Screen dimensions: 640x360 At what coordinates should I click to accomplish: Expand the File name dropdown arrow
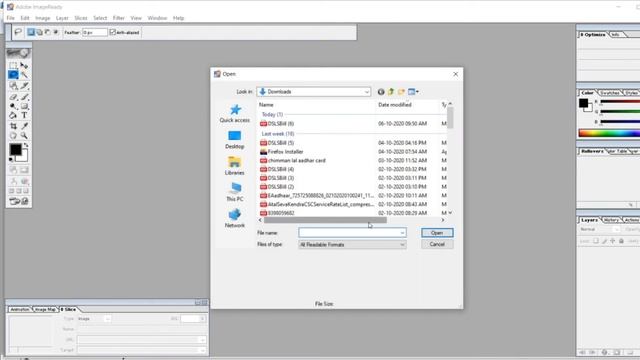coord(402,233)
